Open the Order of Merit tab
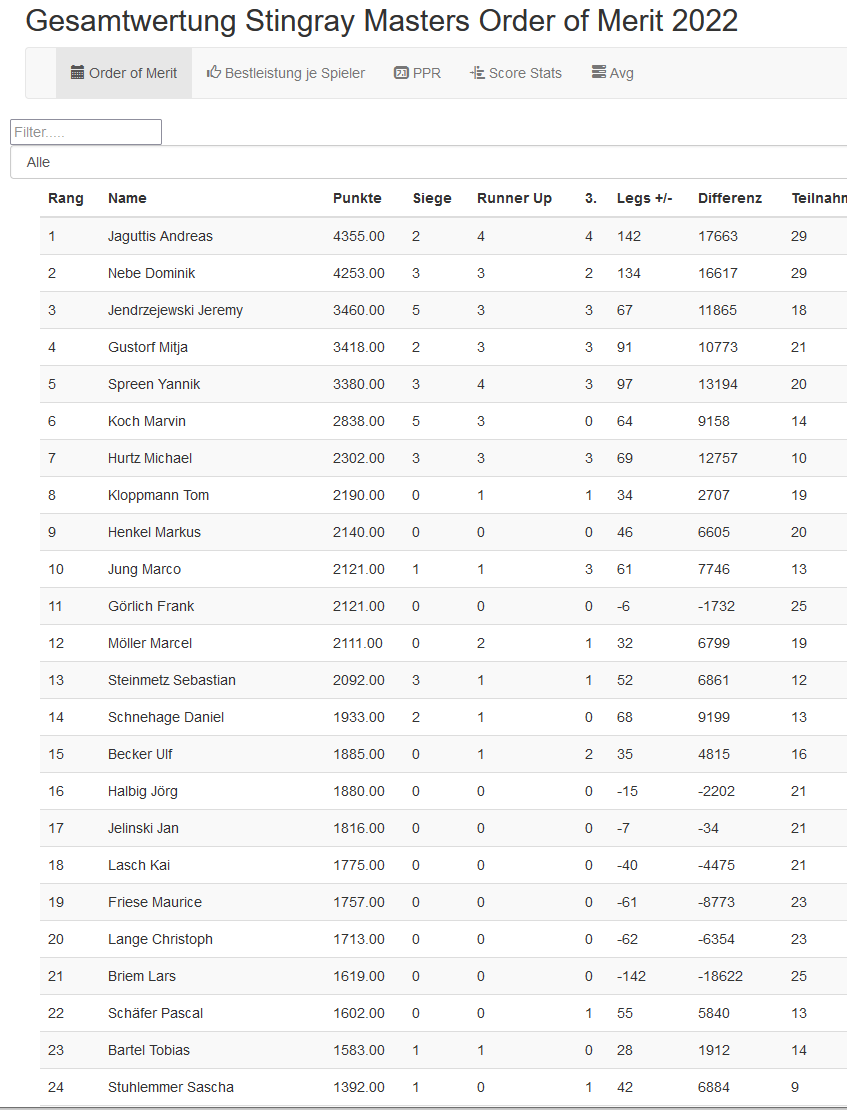The width and height of the screenshot is (847, 1110). [x=124, y=73]
